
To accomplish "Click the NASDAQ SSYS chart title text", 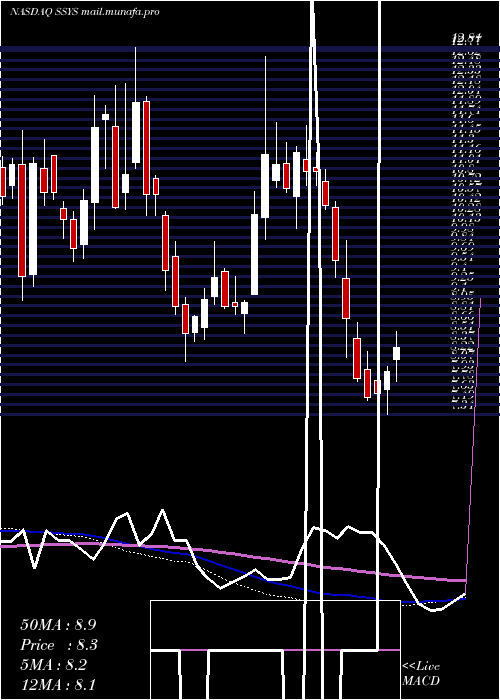I will 85,12.
